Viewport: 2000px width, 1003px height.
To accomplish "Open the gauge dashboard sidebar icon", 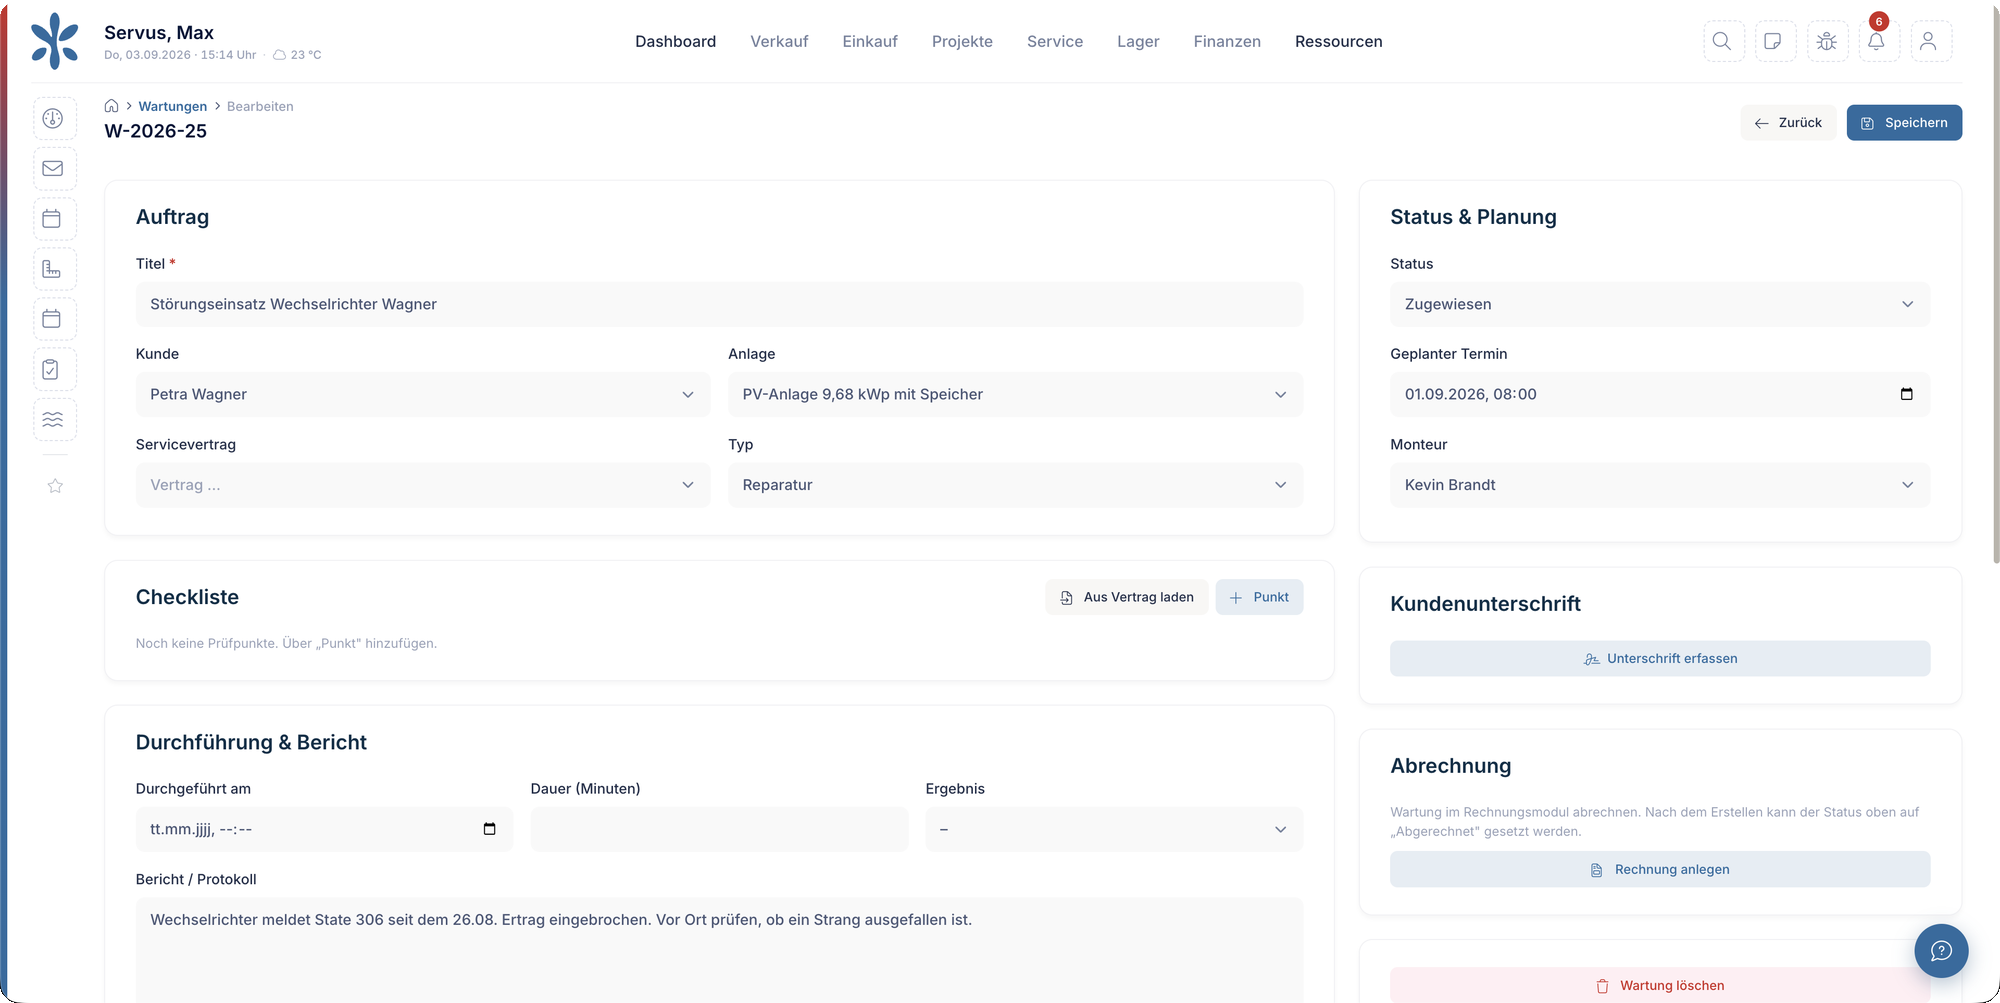I will pos(54,119).
